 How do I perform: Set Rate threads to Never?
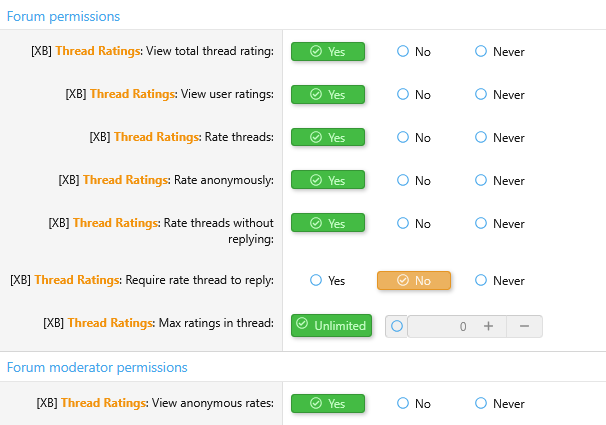[x=499, y=137]
